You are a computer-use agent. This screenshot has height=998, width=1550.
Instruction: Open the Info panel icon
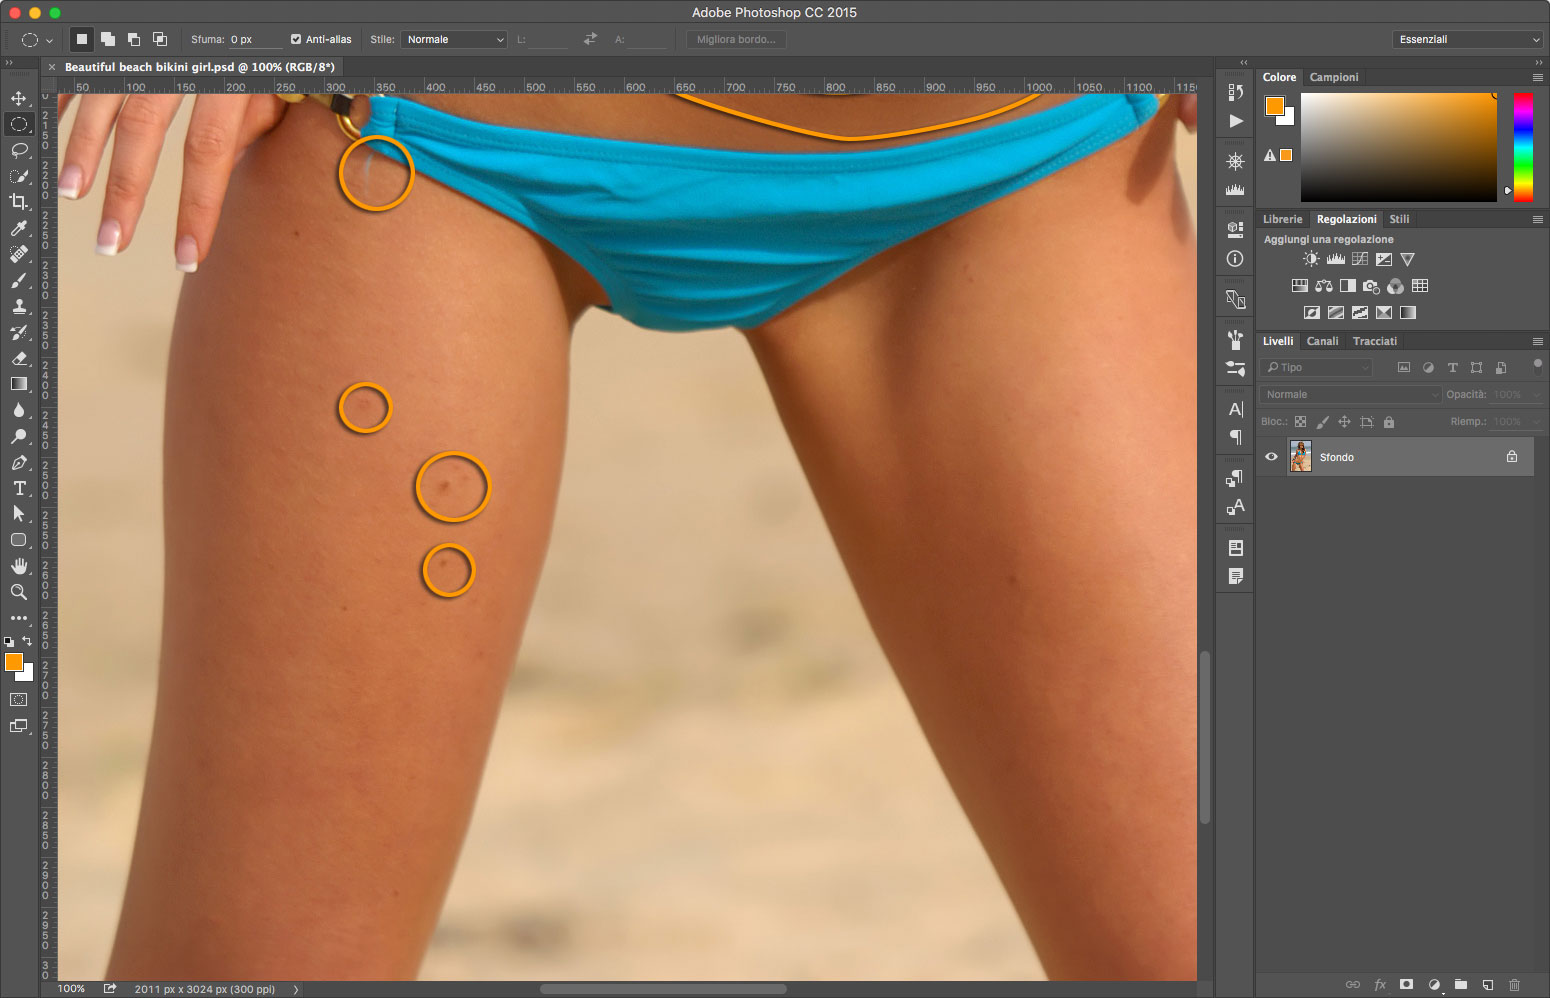point(1235,259)
